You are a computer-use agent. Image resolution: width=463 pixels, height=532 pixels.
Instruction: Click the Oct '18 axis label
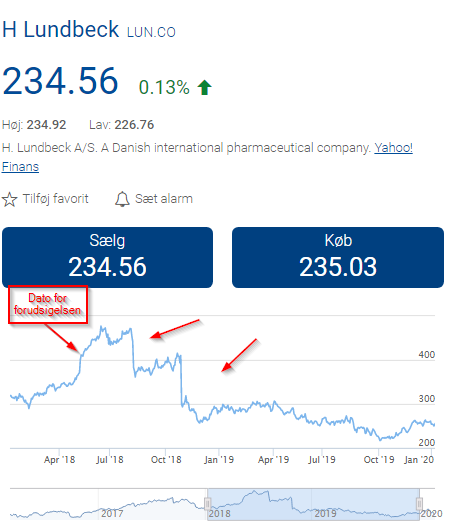pos(166,460)
